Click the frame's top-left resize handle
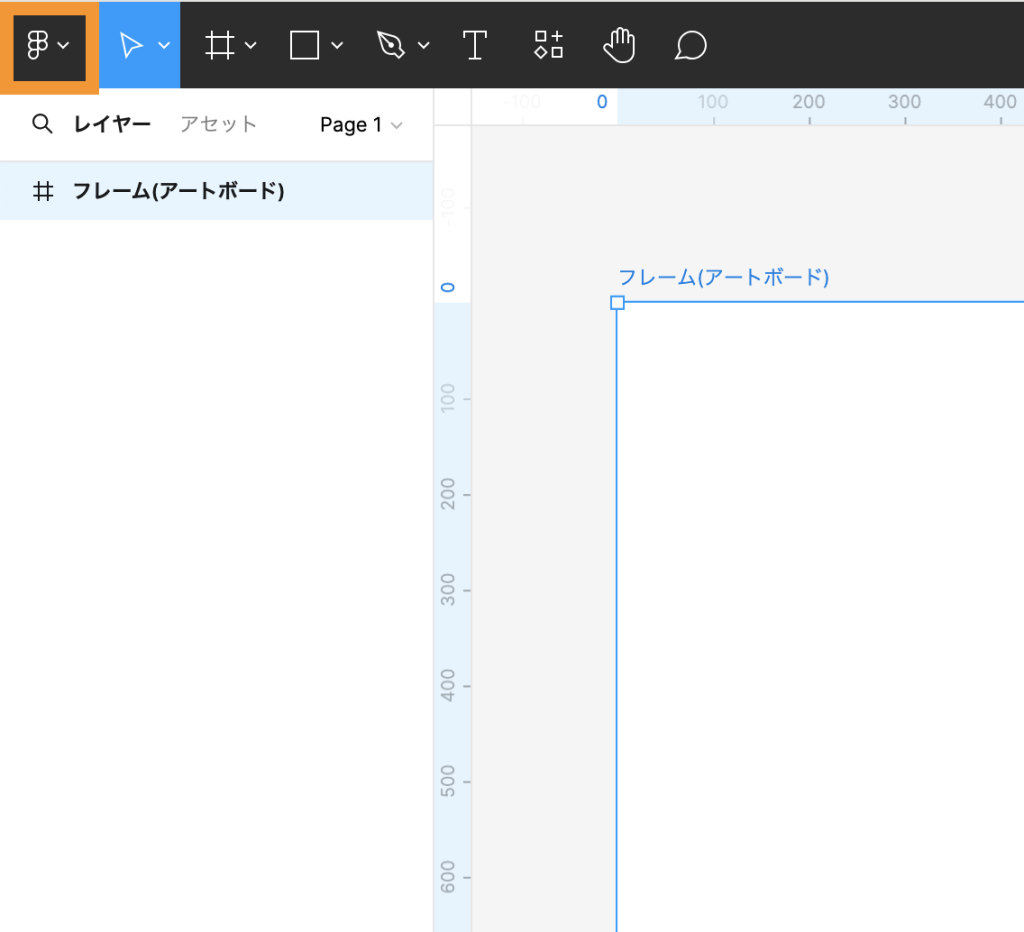 tap(617, 302)
